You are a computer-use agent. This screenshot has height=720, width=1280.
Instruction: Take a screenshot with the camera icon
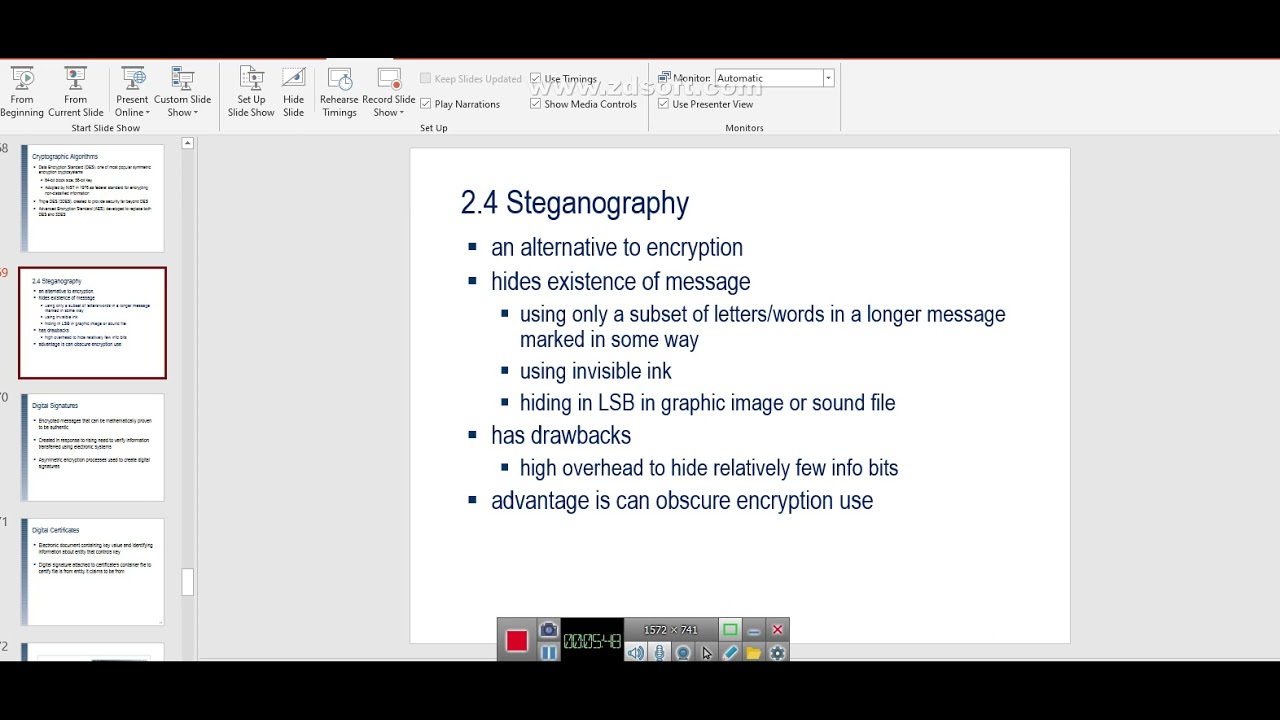coord(548,629)
